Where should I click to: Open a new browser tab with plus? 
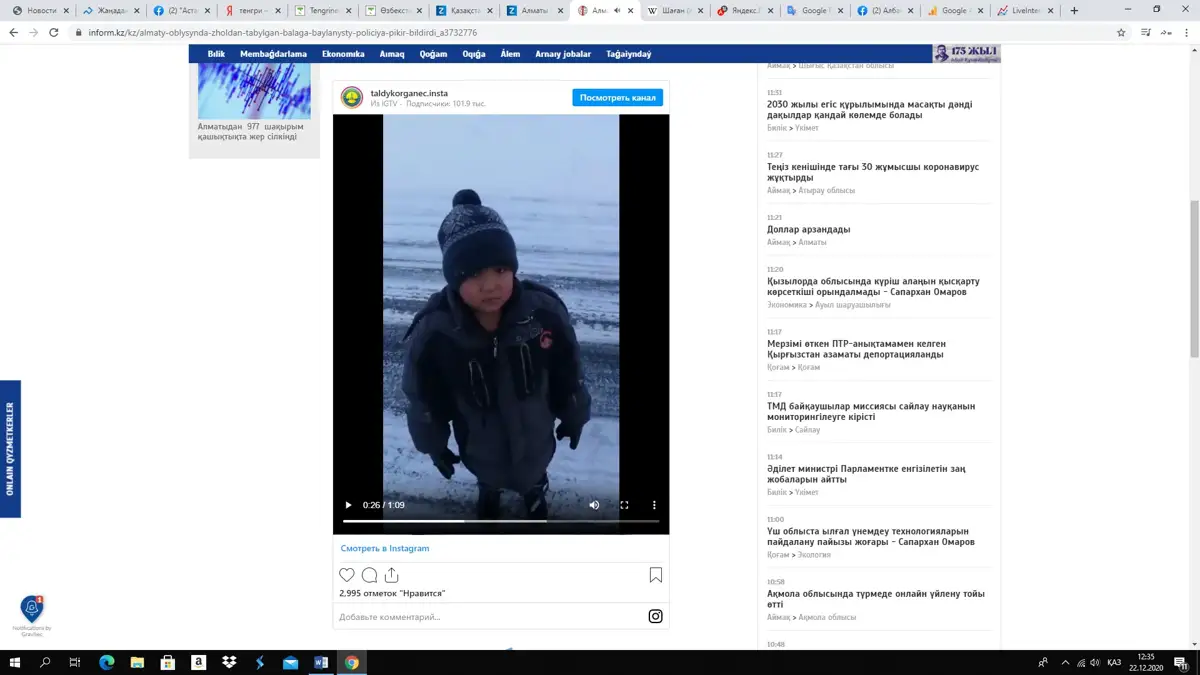pyautogui.click(x=1074, y=10)
